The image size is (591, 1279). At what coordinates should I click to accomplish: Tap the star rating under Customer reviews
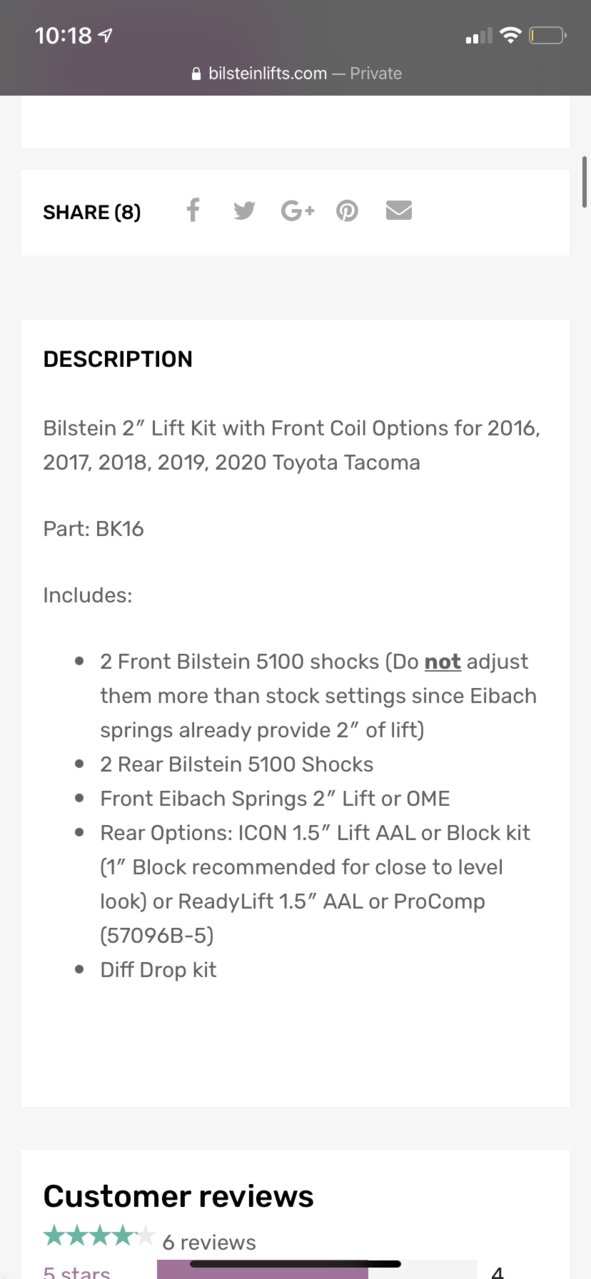pos(99,1236)
